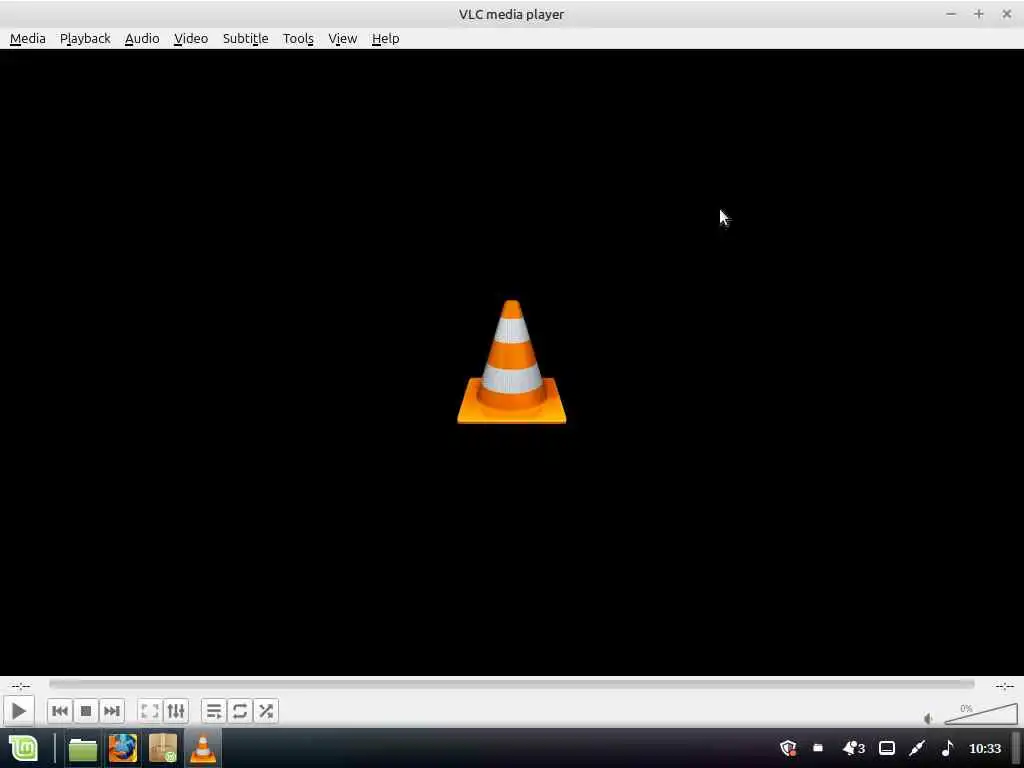Maximize the VLC window
The height and width of the screenshot is (768, 1024).
pos(978,14)
